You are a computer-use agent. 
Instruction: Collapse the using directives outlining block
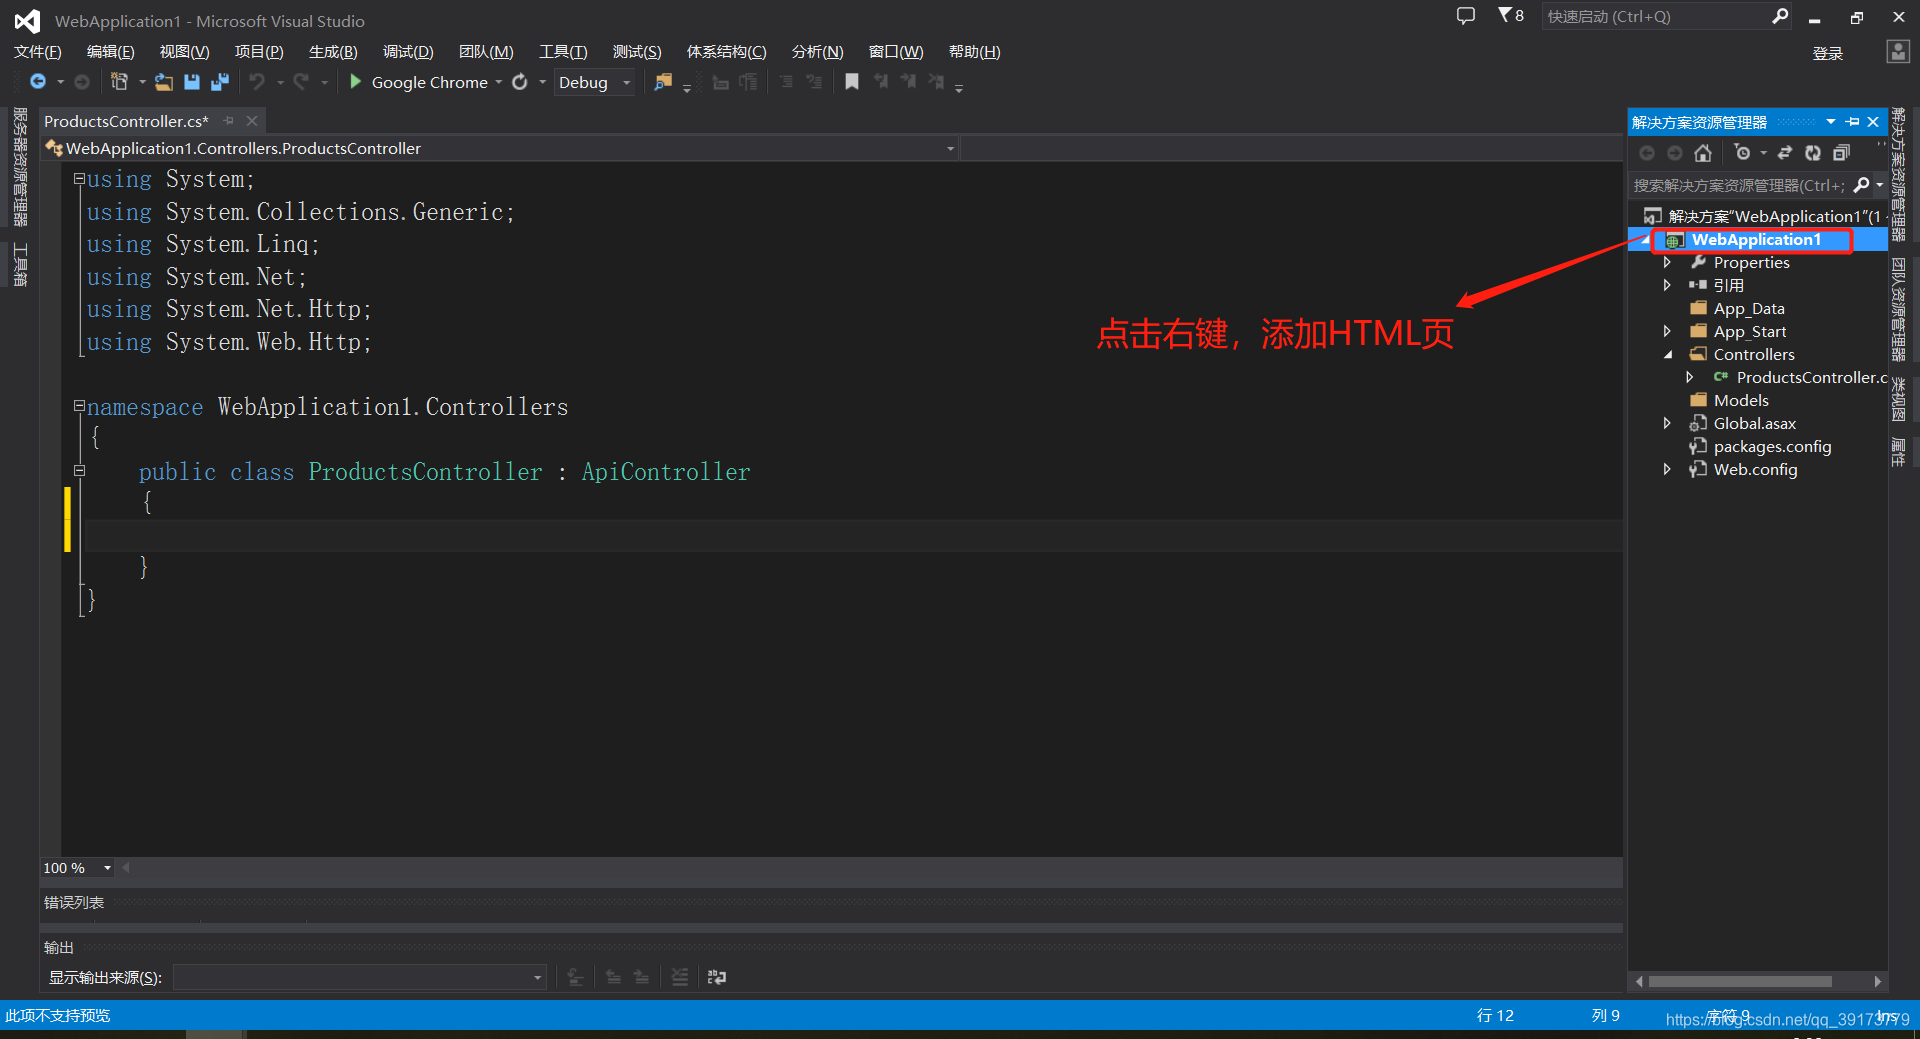coord(79,179)
